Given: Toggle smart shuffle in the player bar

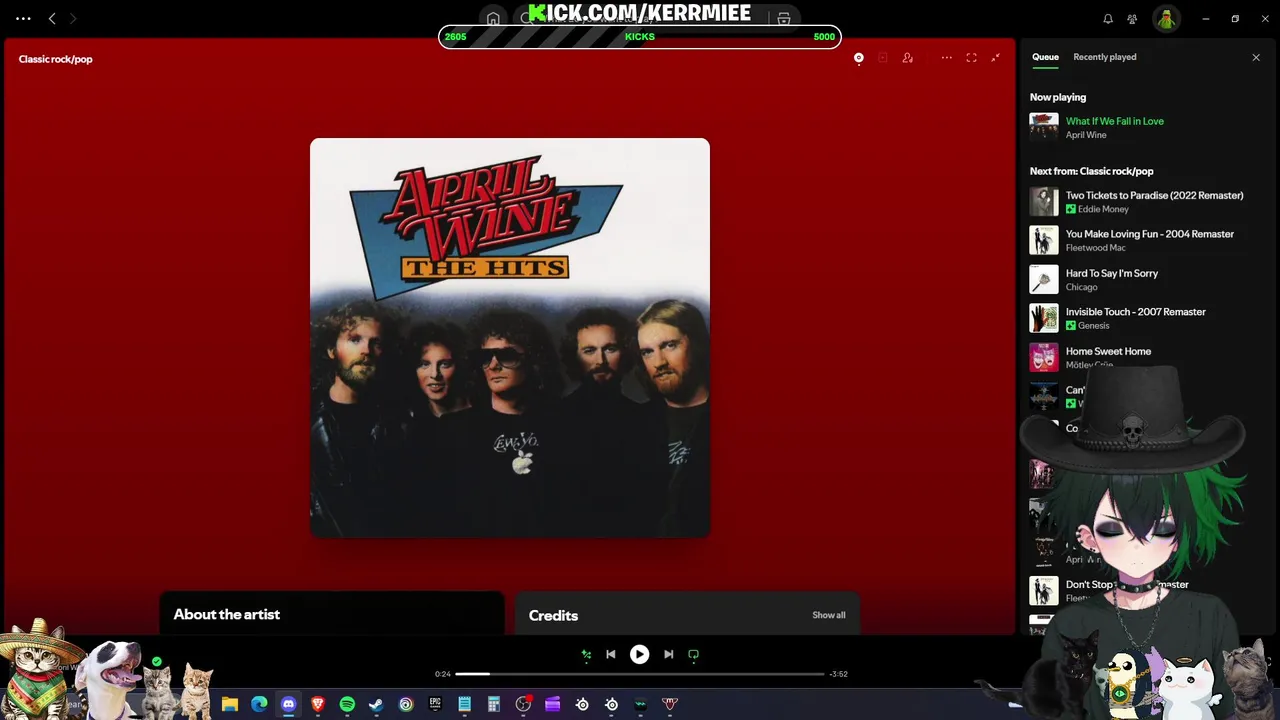Looking at the screenshot, I should pos(587,655).
